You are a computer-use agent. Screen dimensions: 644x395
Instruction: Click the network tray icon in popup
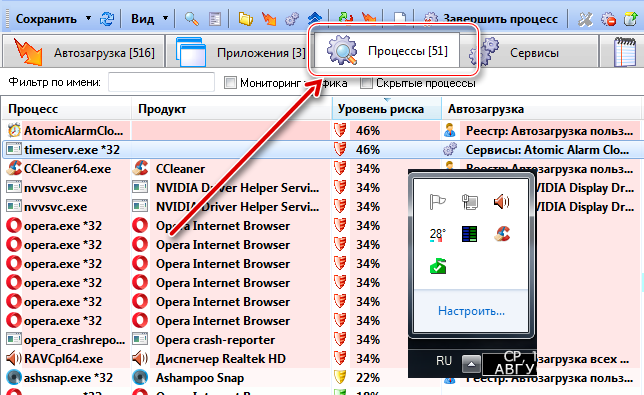[469, 202]
